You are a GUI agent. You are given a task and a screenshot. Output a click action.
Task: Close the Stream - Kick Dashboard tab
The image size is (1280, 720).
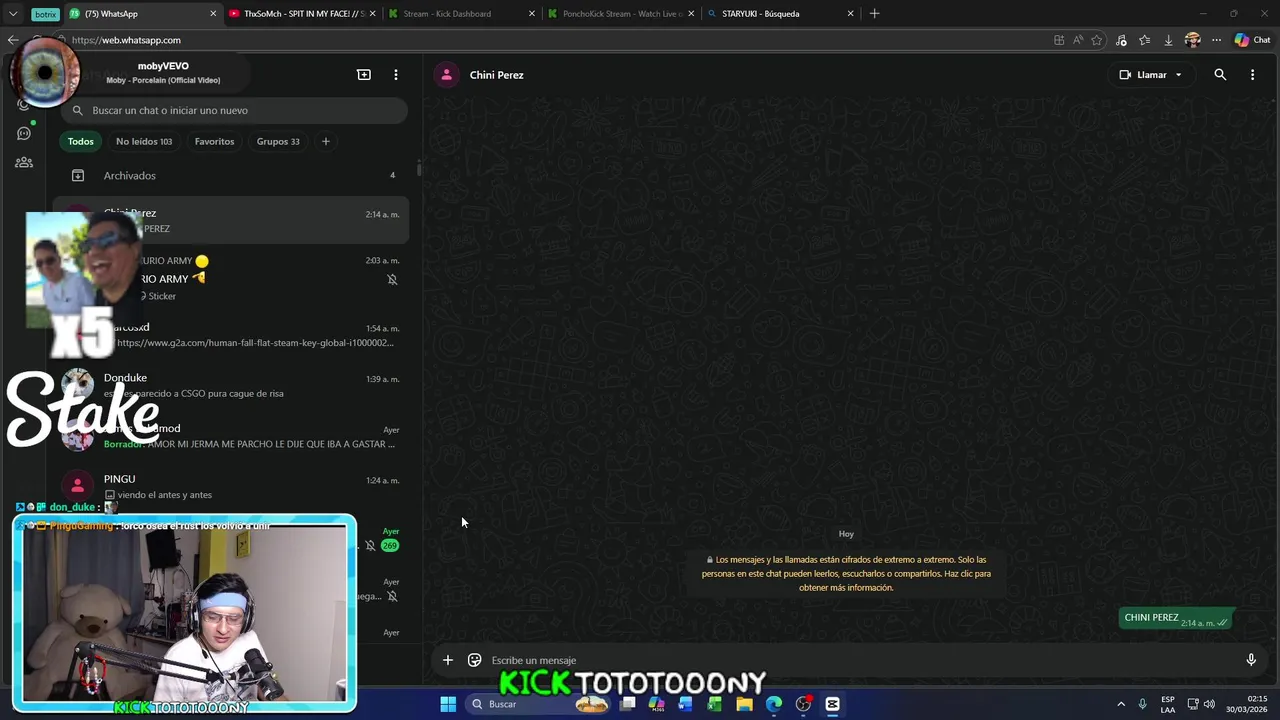click(x=532, y=14)
